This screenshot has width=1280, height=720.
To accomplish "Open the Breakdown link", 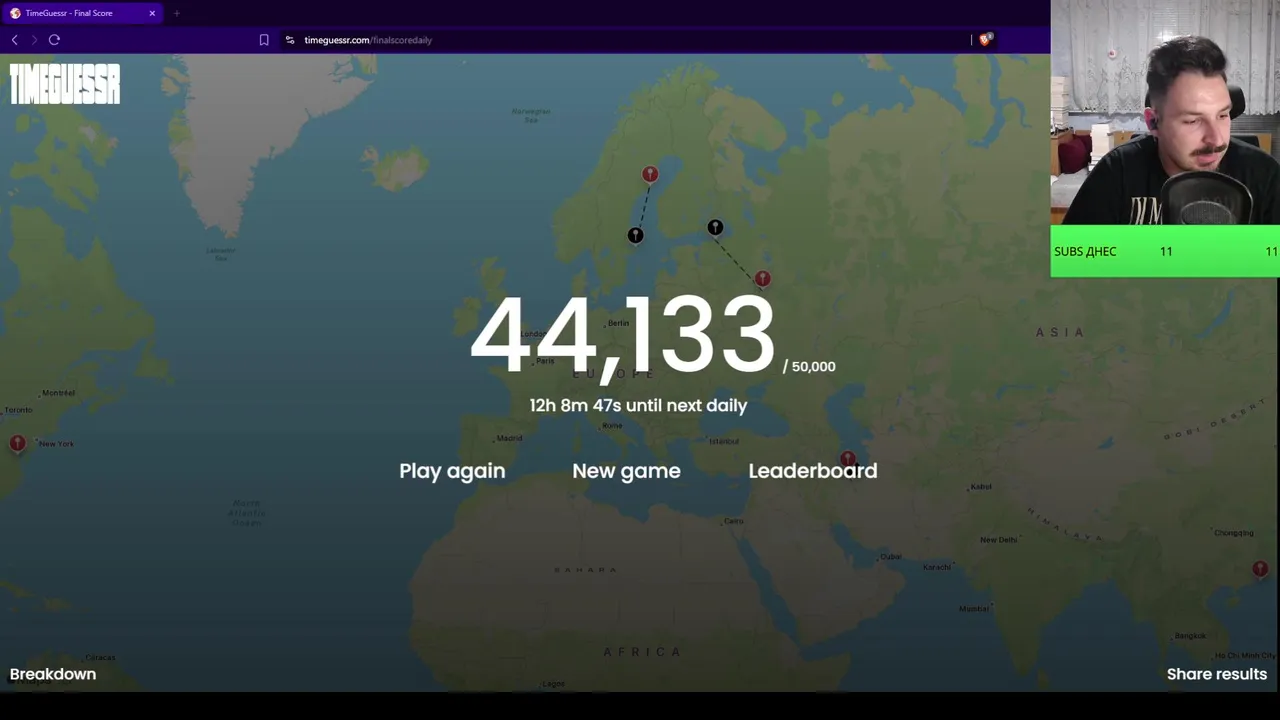I will (53, 674).
